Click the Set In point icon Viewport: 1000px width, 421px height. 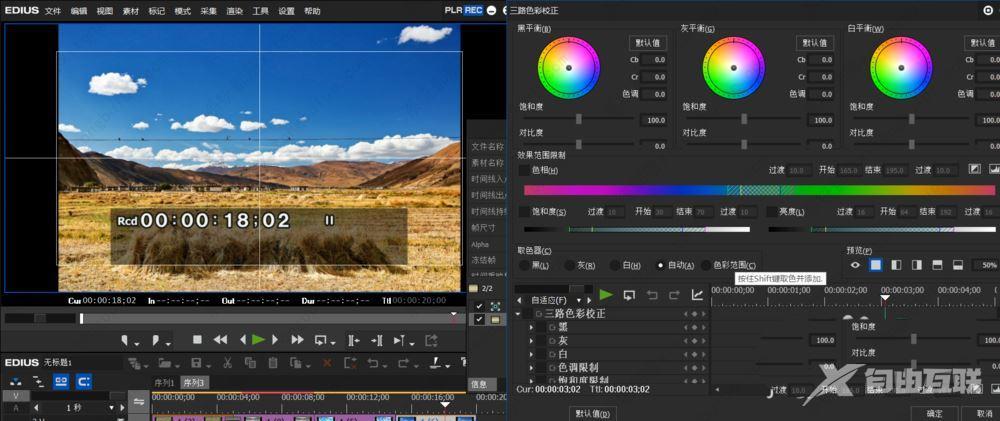tap(126, 341)
